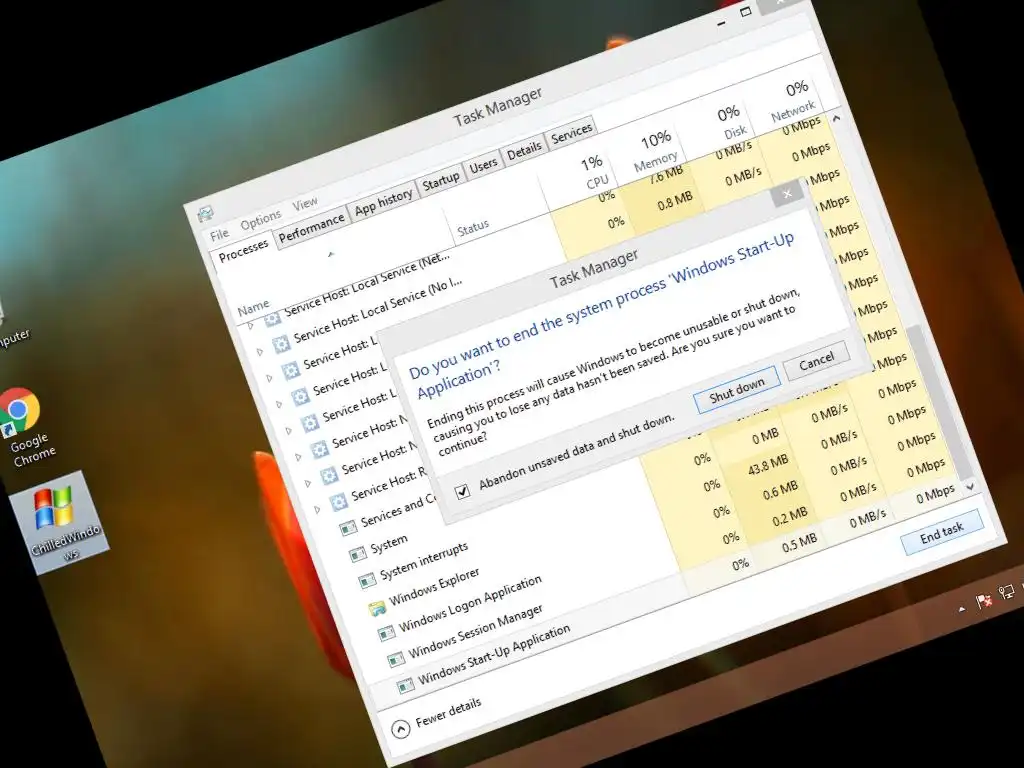Switch to the App history tab
This screenshot has width=1024, height=768.
tap(384, 202)
